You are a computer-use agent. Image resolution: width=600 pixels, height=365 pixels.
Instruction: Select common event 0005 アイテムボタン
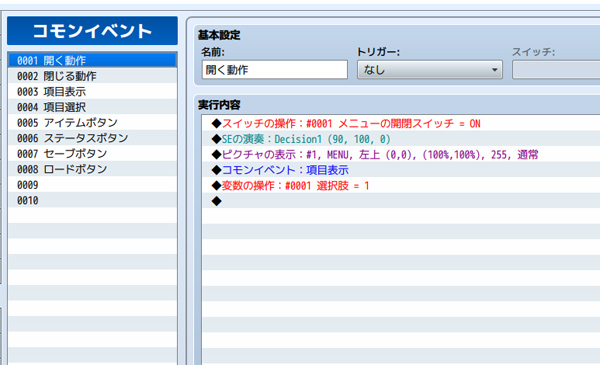(92, 122)
